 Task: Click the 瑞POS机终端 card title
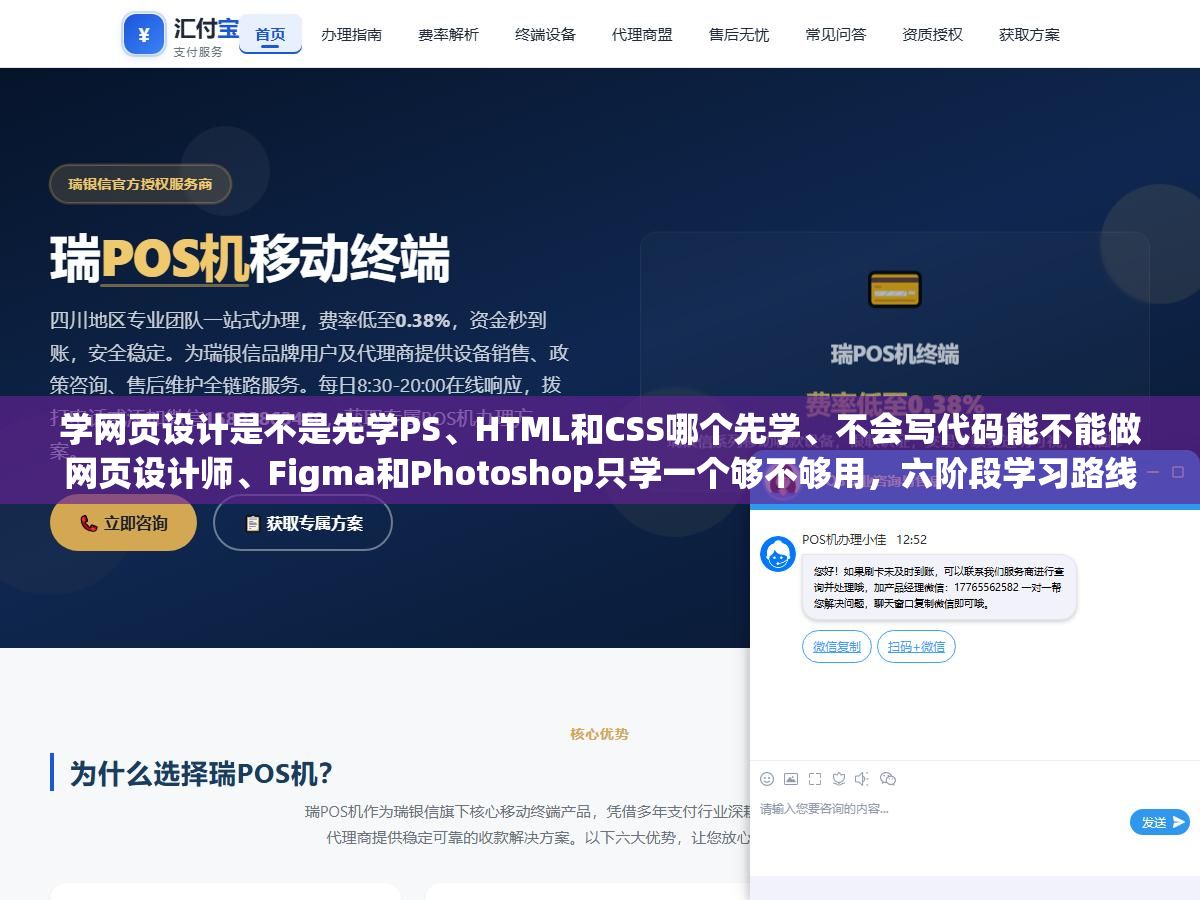click(894, 354)
